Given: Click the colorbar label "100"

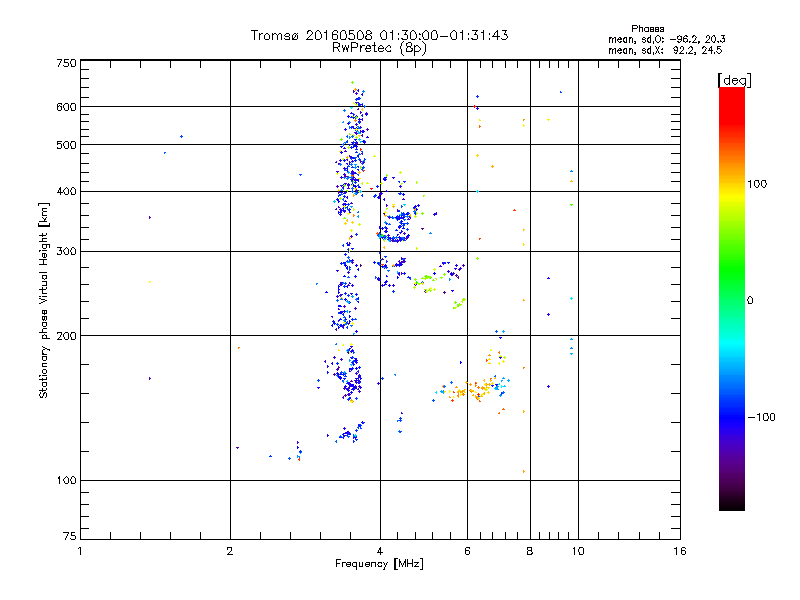Looking at the screenshot, I should coord(757,184).
